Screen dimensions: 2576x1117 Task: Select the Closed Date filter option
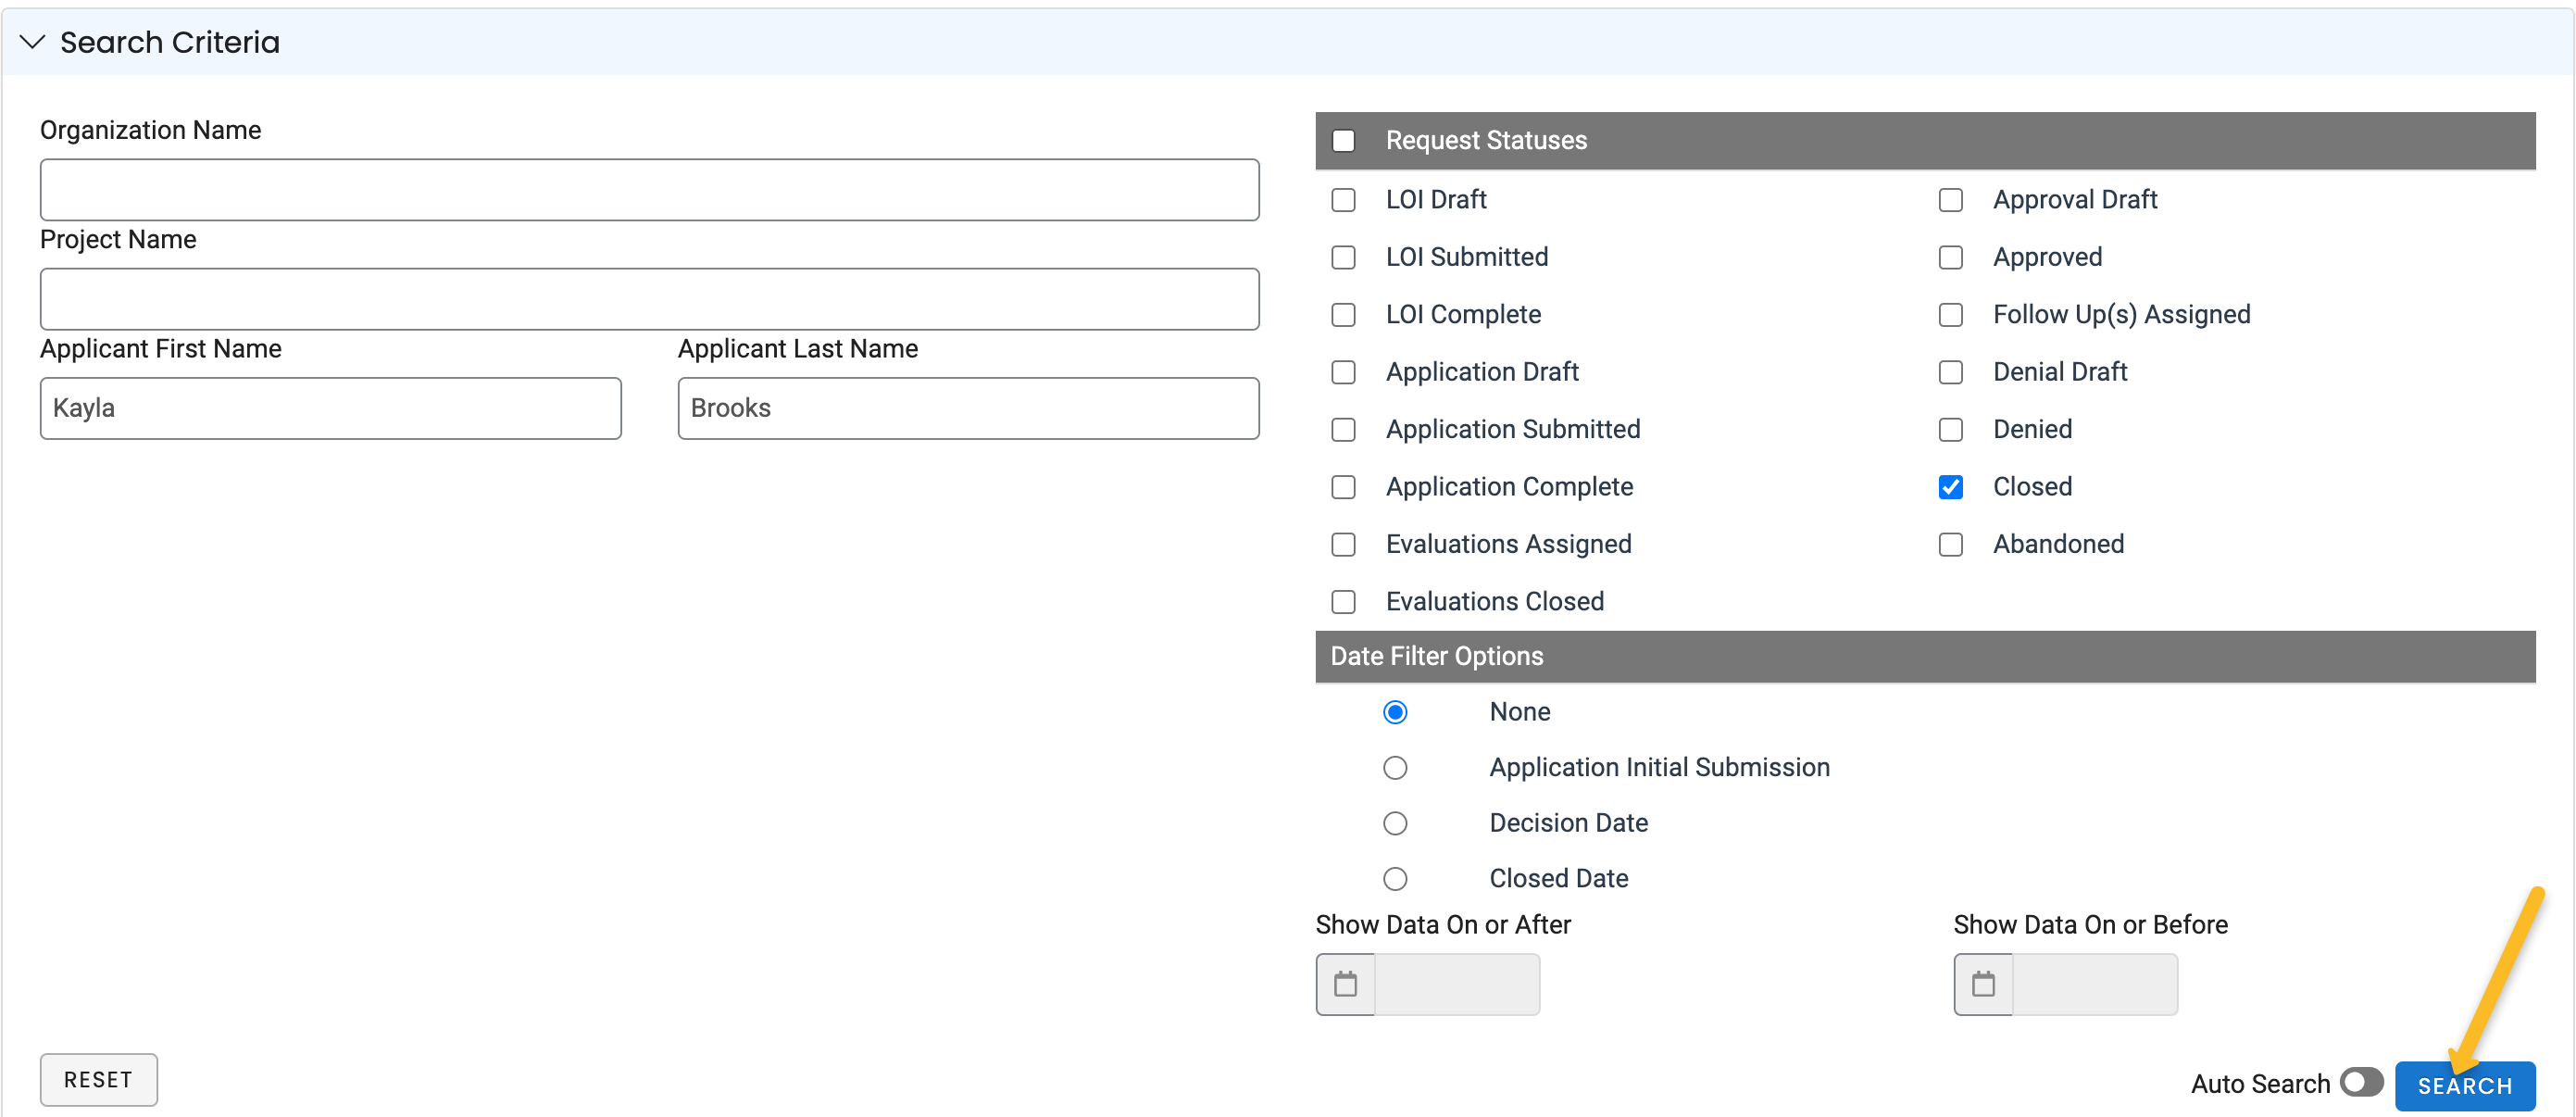pos(1395,878)
